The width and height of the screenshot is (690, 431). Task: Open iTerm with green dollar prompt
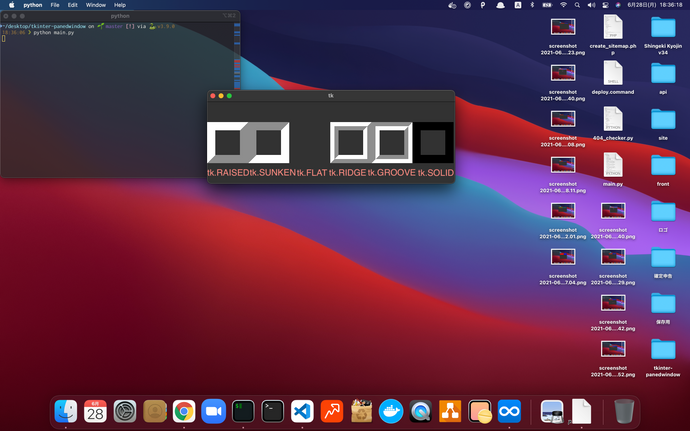pyautogui.click(x=243, y=411)
